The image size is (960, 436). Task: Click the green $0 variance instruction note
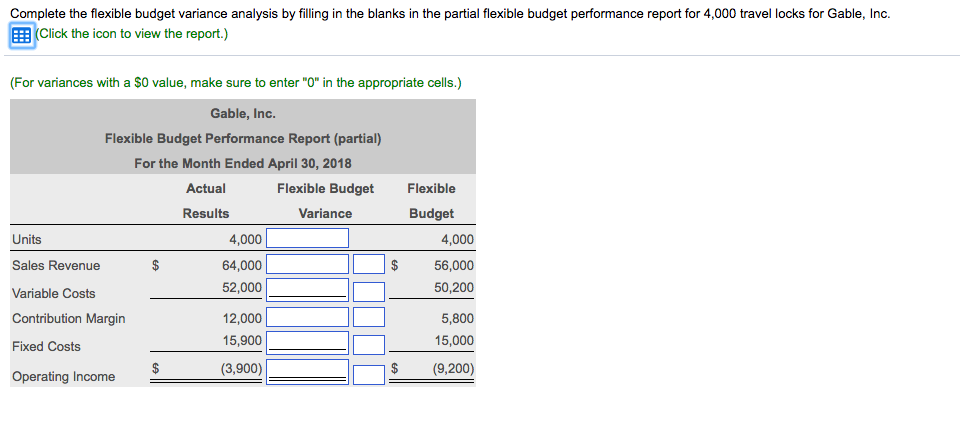[236, 83]
